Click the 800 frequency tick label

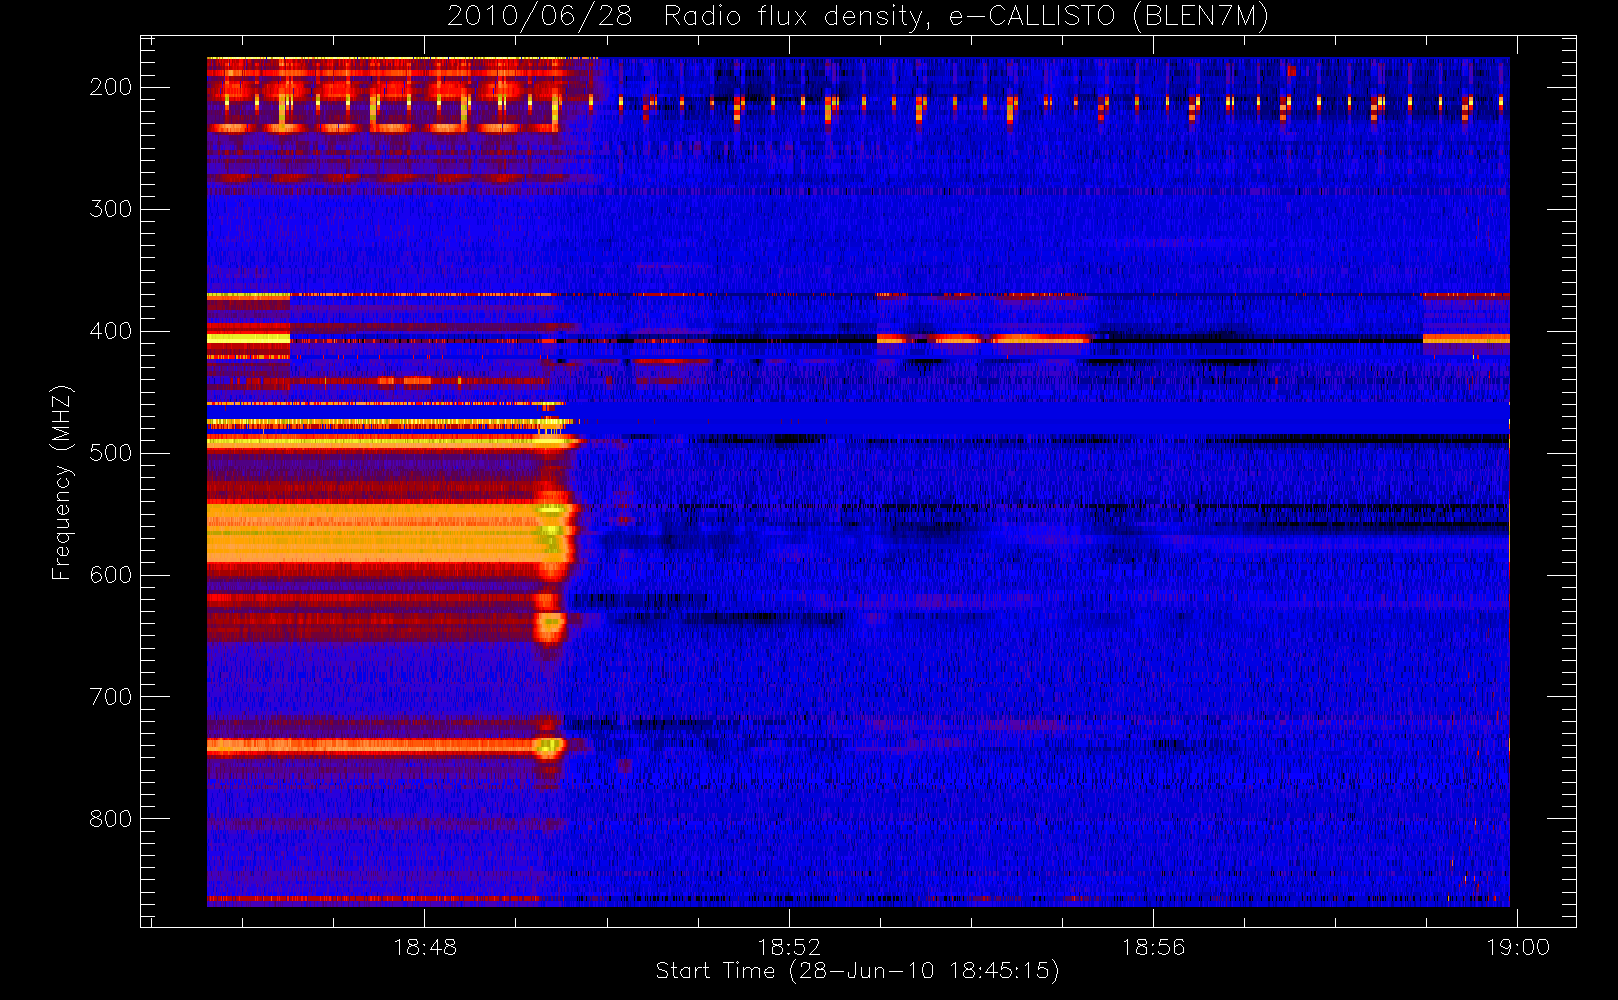(111, 819)
